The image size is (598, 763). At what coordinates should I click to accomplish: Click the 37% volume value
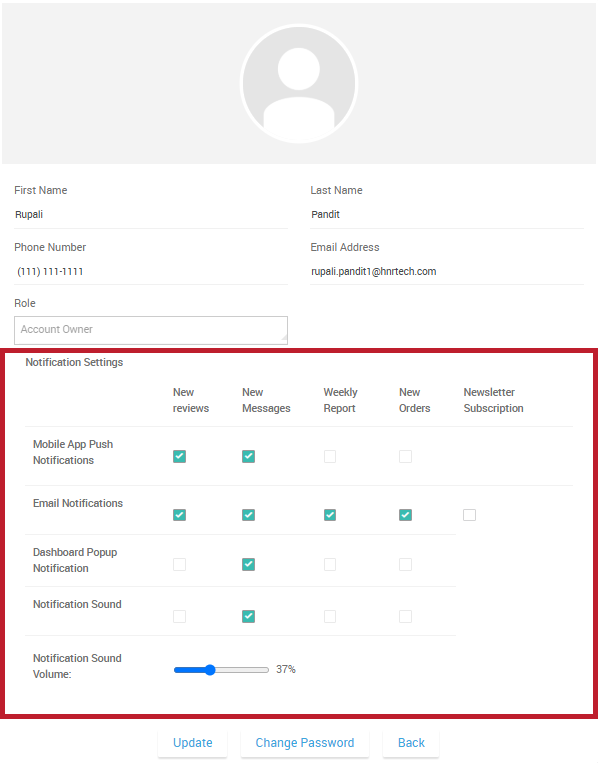click(286, 670)
